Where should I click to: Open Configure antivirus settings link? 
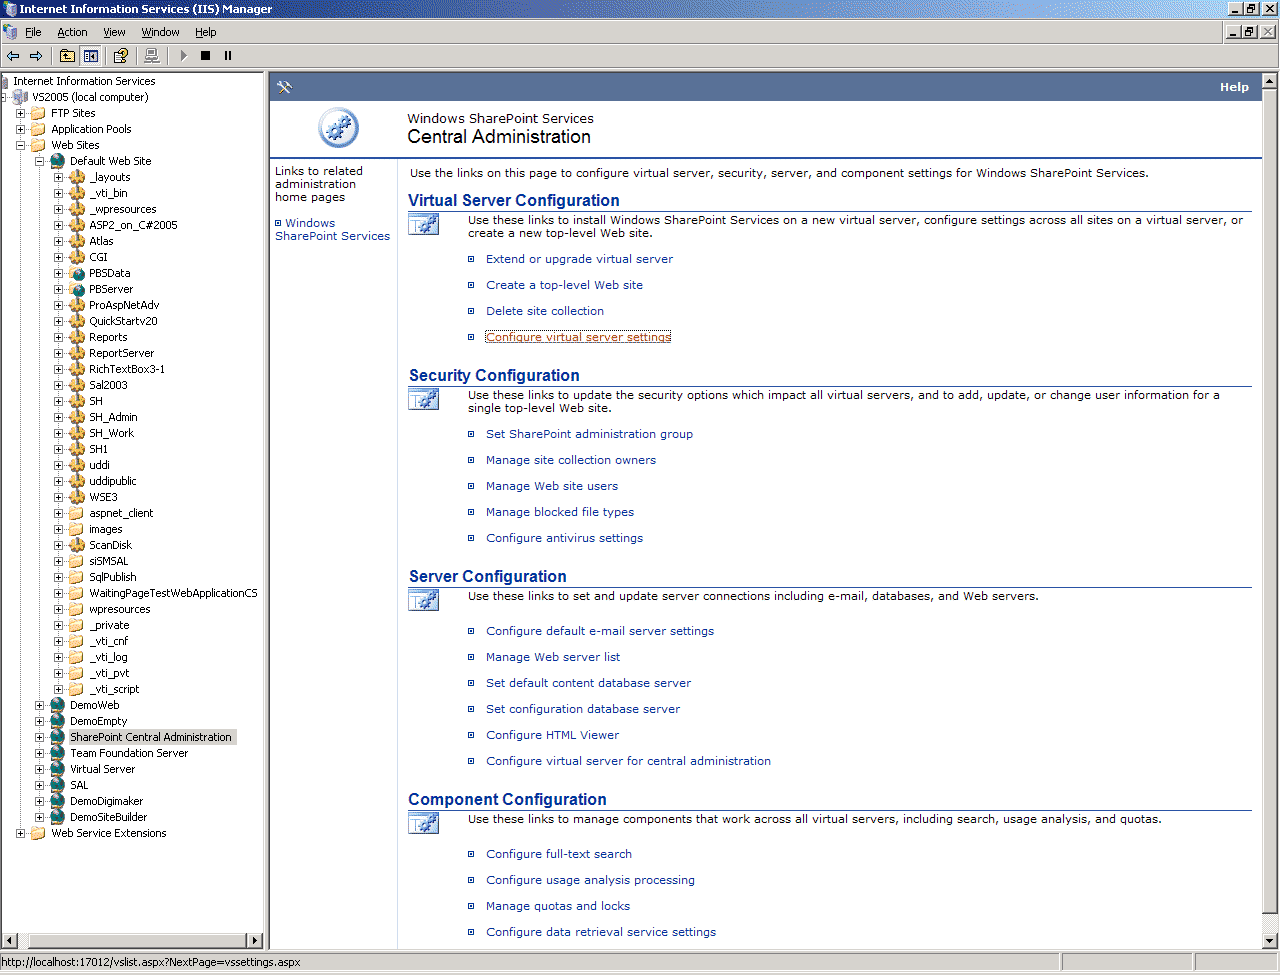tap(565, 538)
